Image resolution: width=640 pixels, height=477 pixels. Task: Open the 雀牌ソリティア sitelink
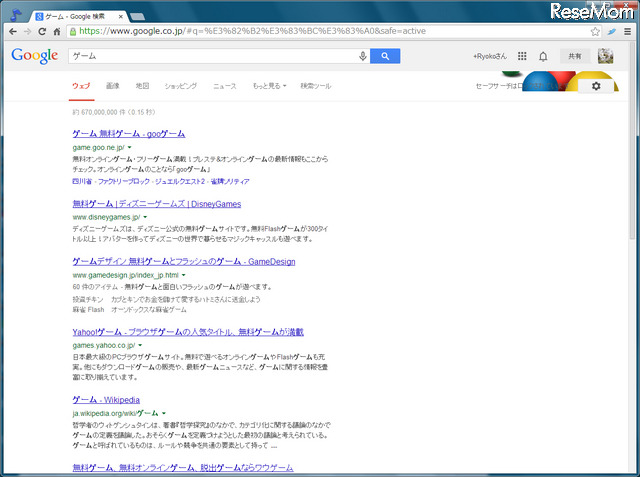(x=230, y=181)
